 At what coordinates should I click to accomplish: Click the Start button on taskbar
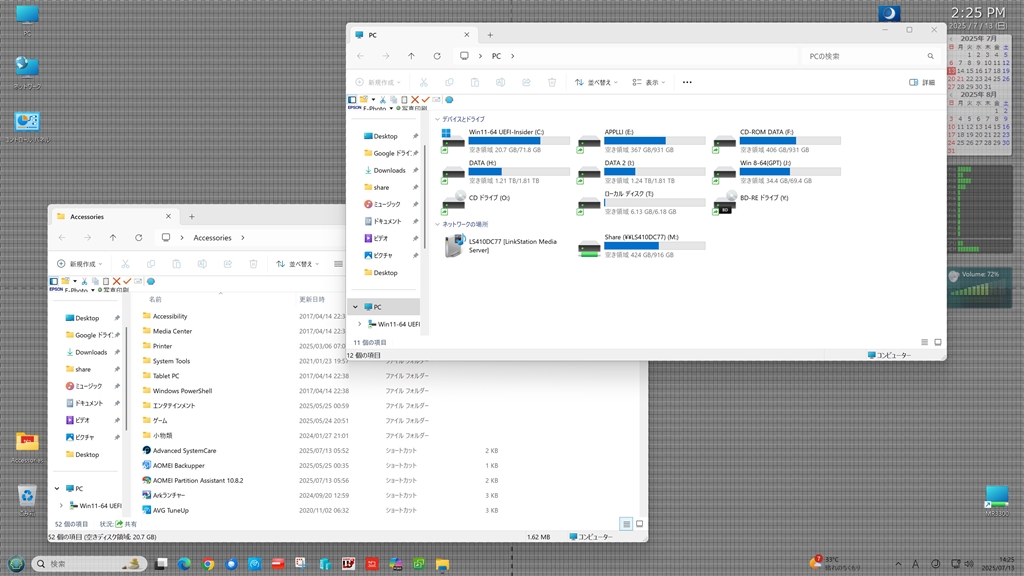pyautogui.click(x=16, y=564)
